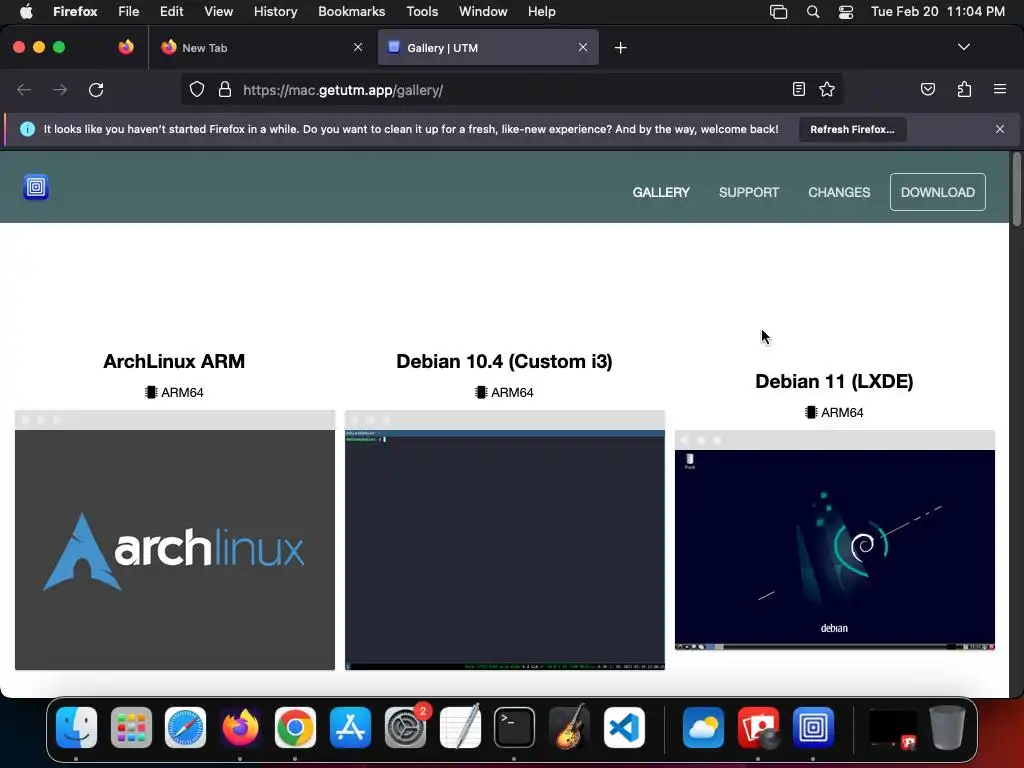Screen dimensions: 1024x768
Task: Click the Stage Manager icon in menu bar
Action: 778,12
